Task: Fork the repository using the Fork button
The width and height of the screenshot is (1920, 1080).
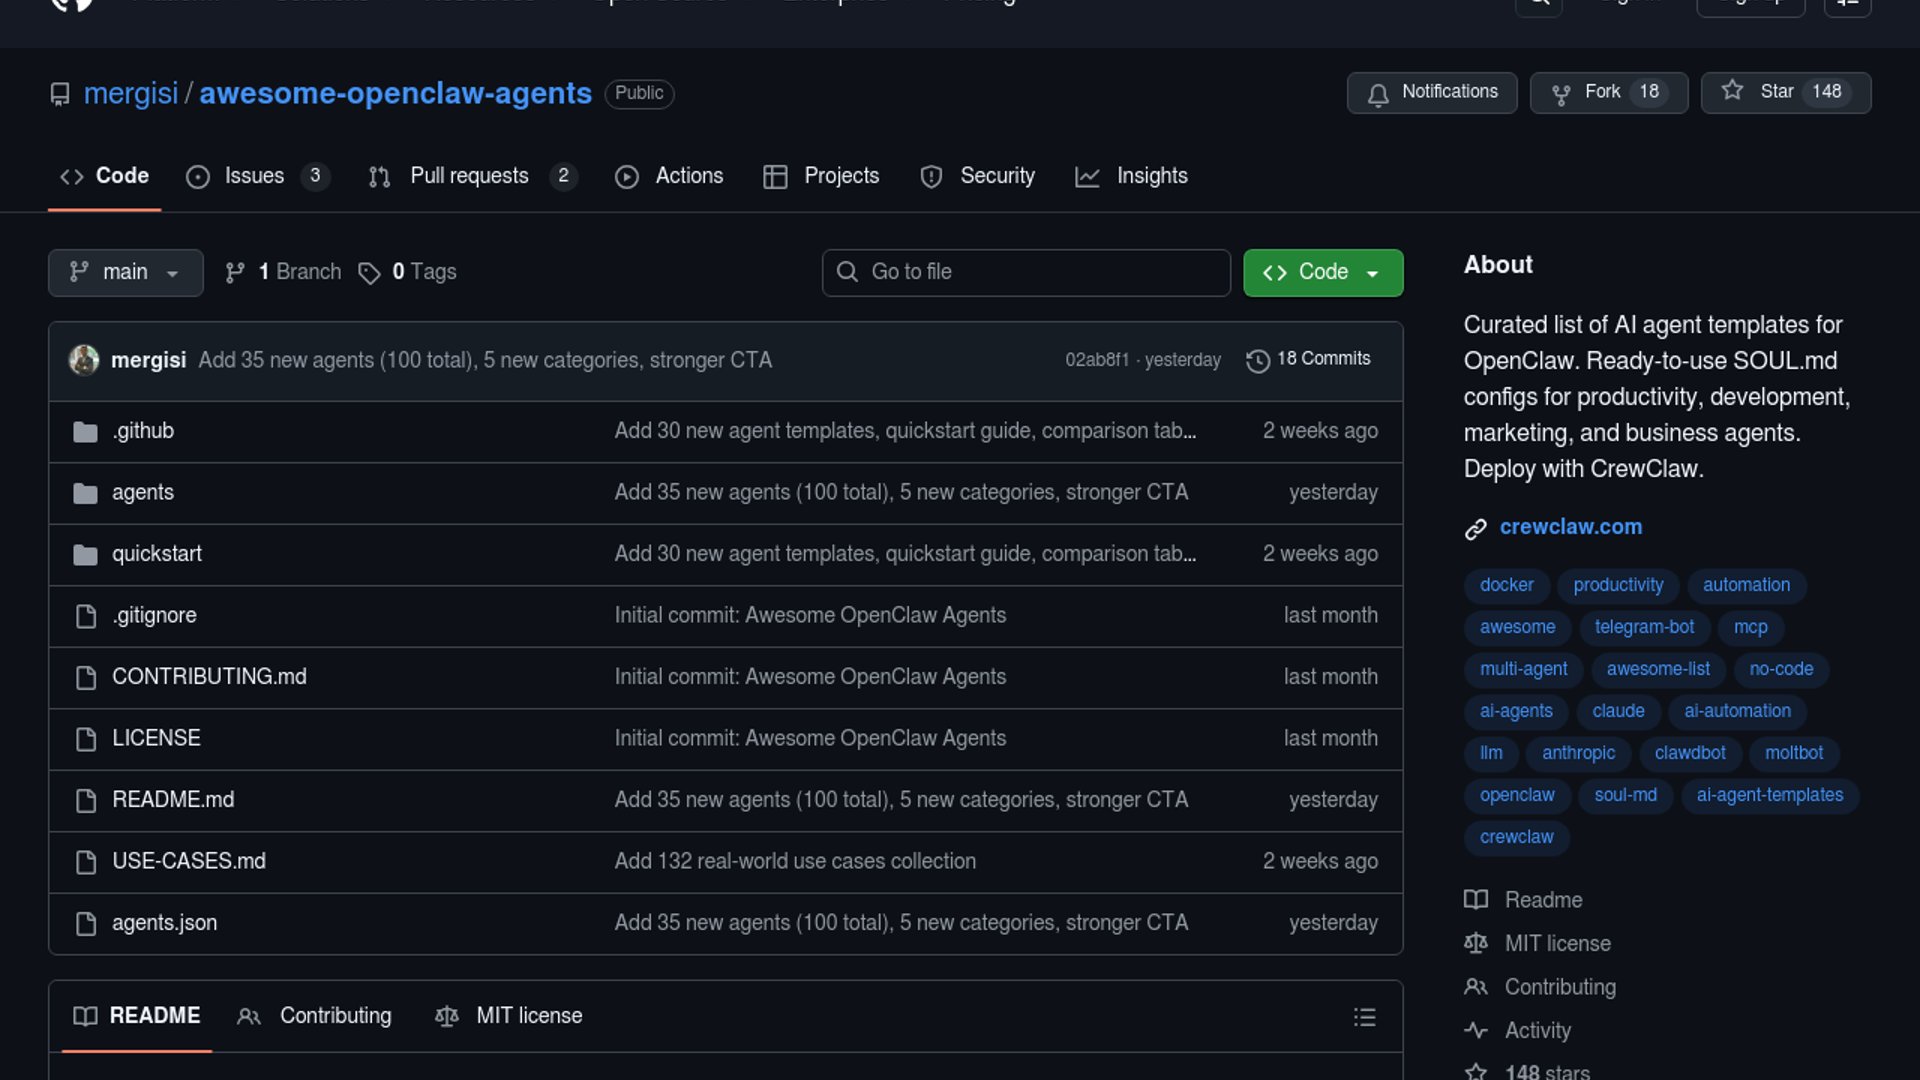Action: (1608, 92)
